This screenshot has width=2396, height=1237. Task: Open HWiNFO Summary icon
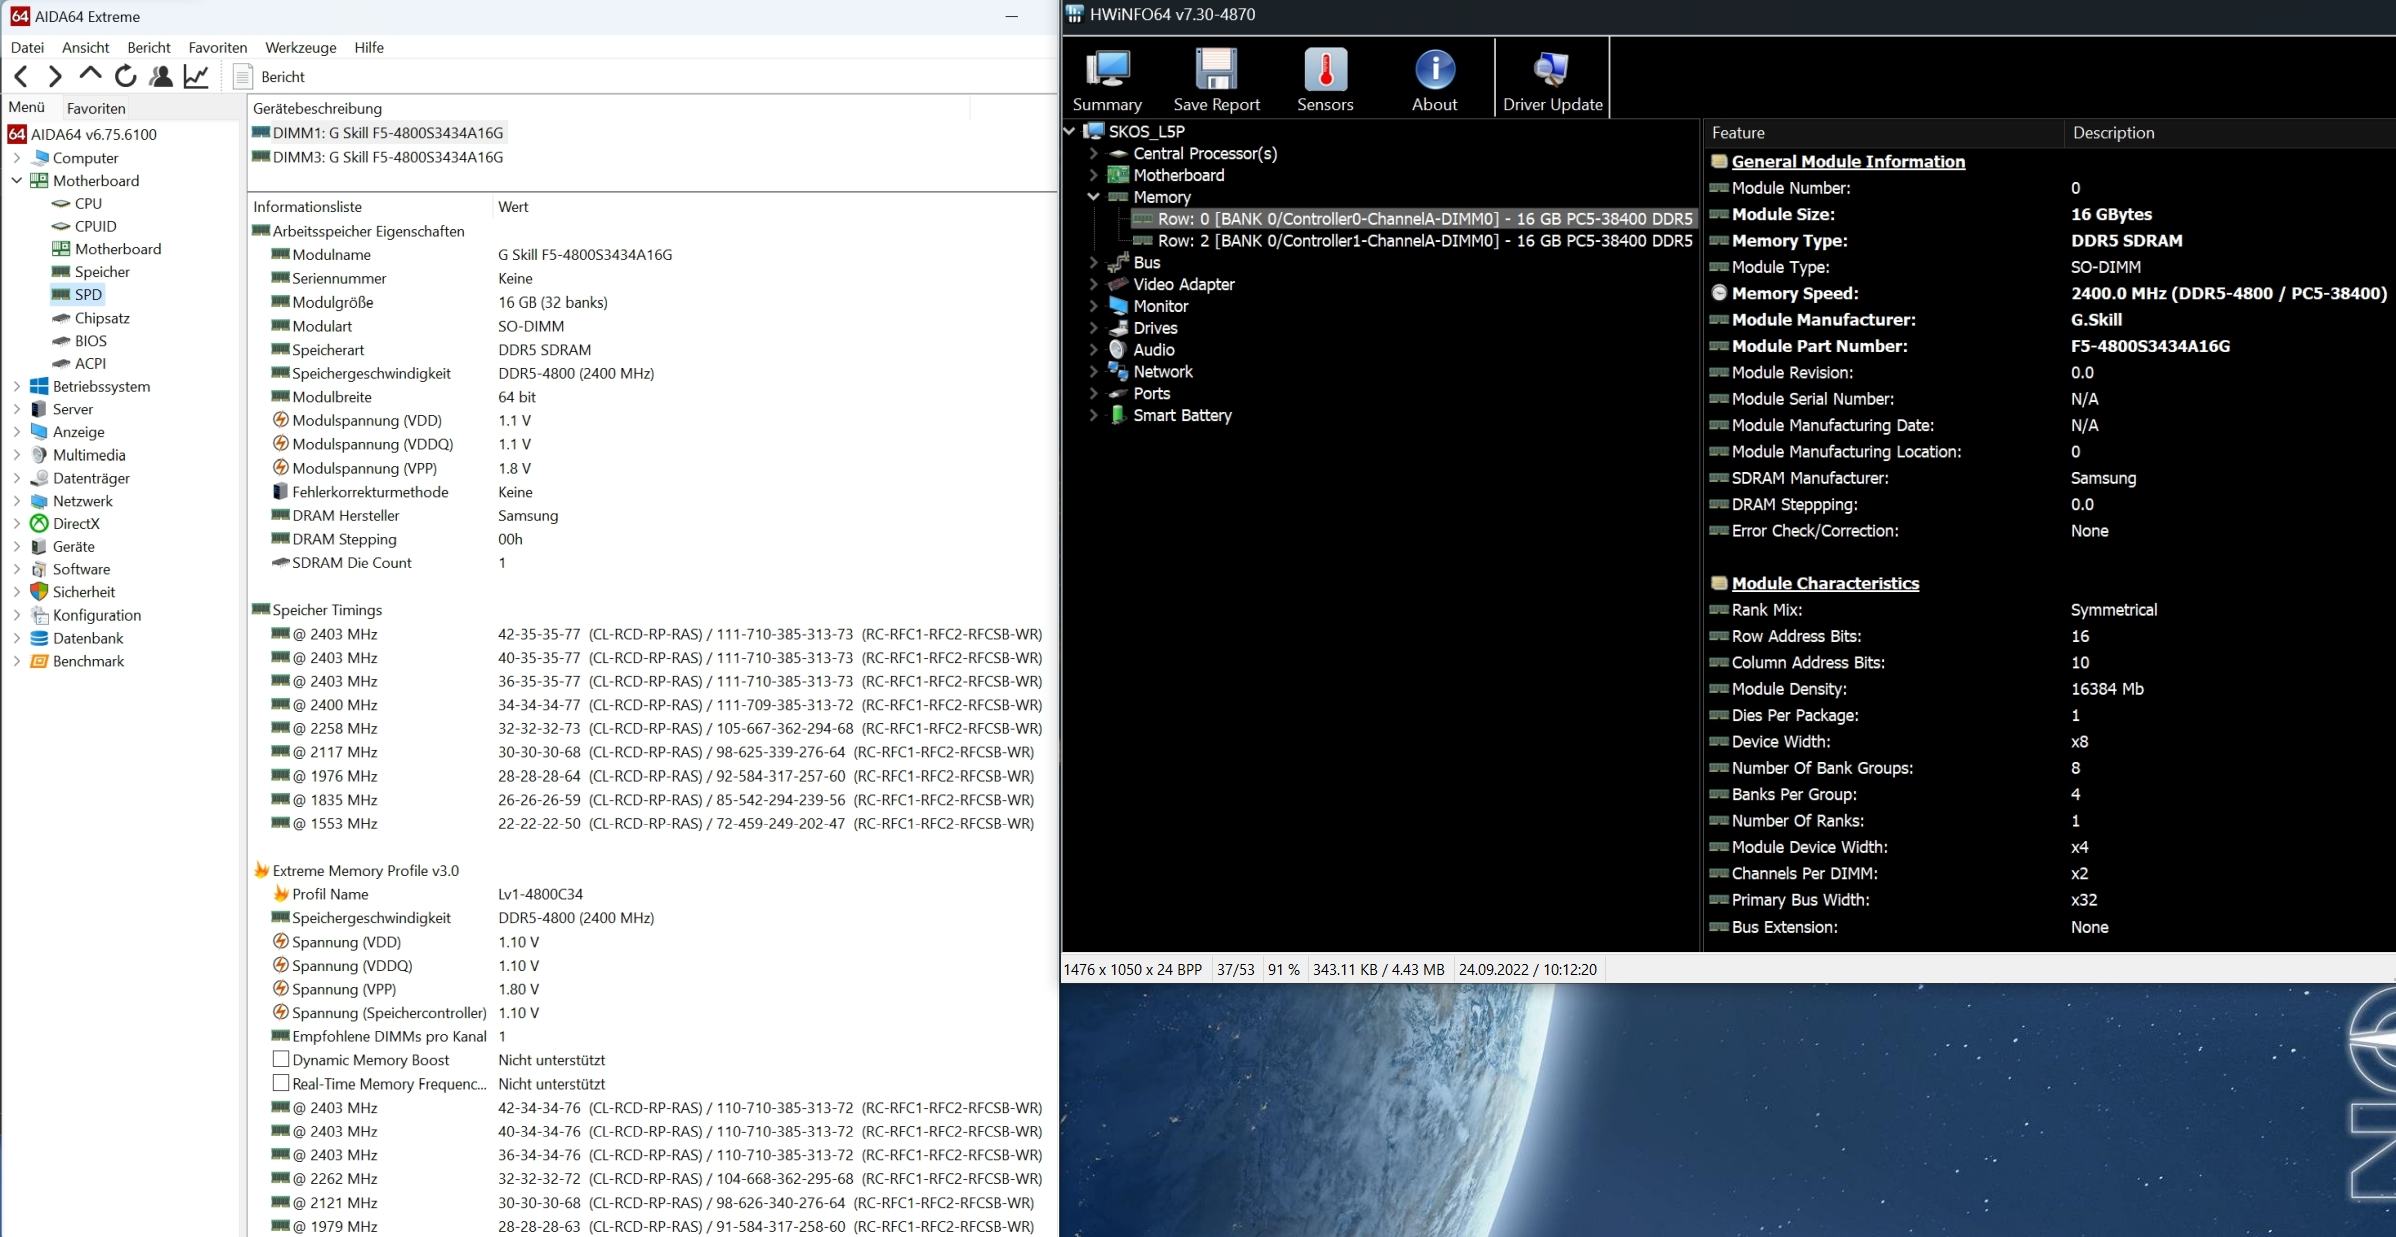click(x=1107, y=80)
